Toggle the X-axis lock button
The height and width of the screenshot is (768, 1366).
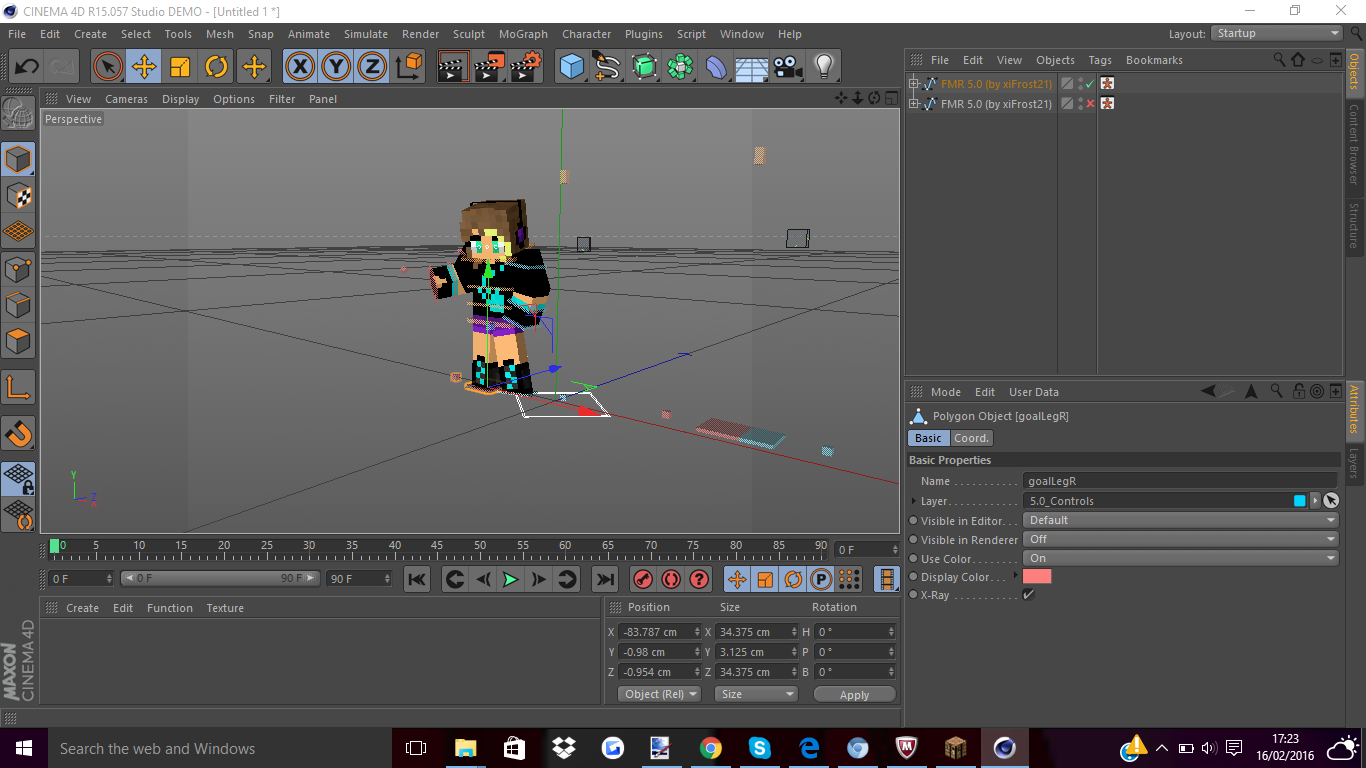(x=299, y=67)
